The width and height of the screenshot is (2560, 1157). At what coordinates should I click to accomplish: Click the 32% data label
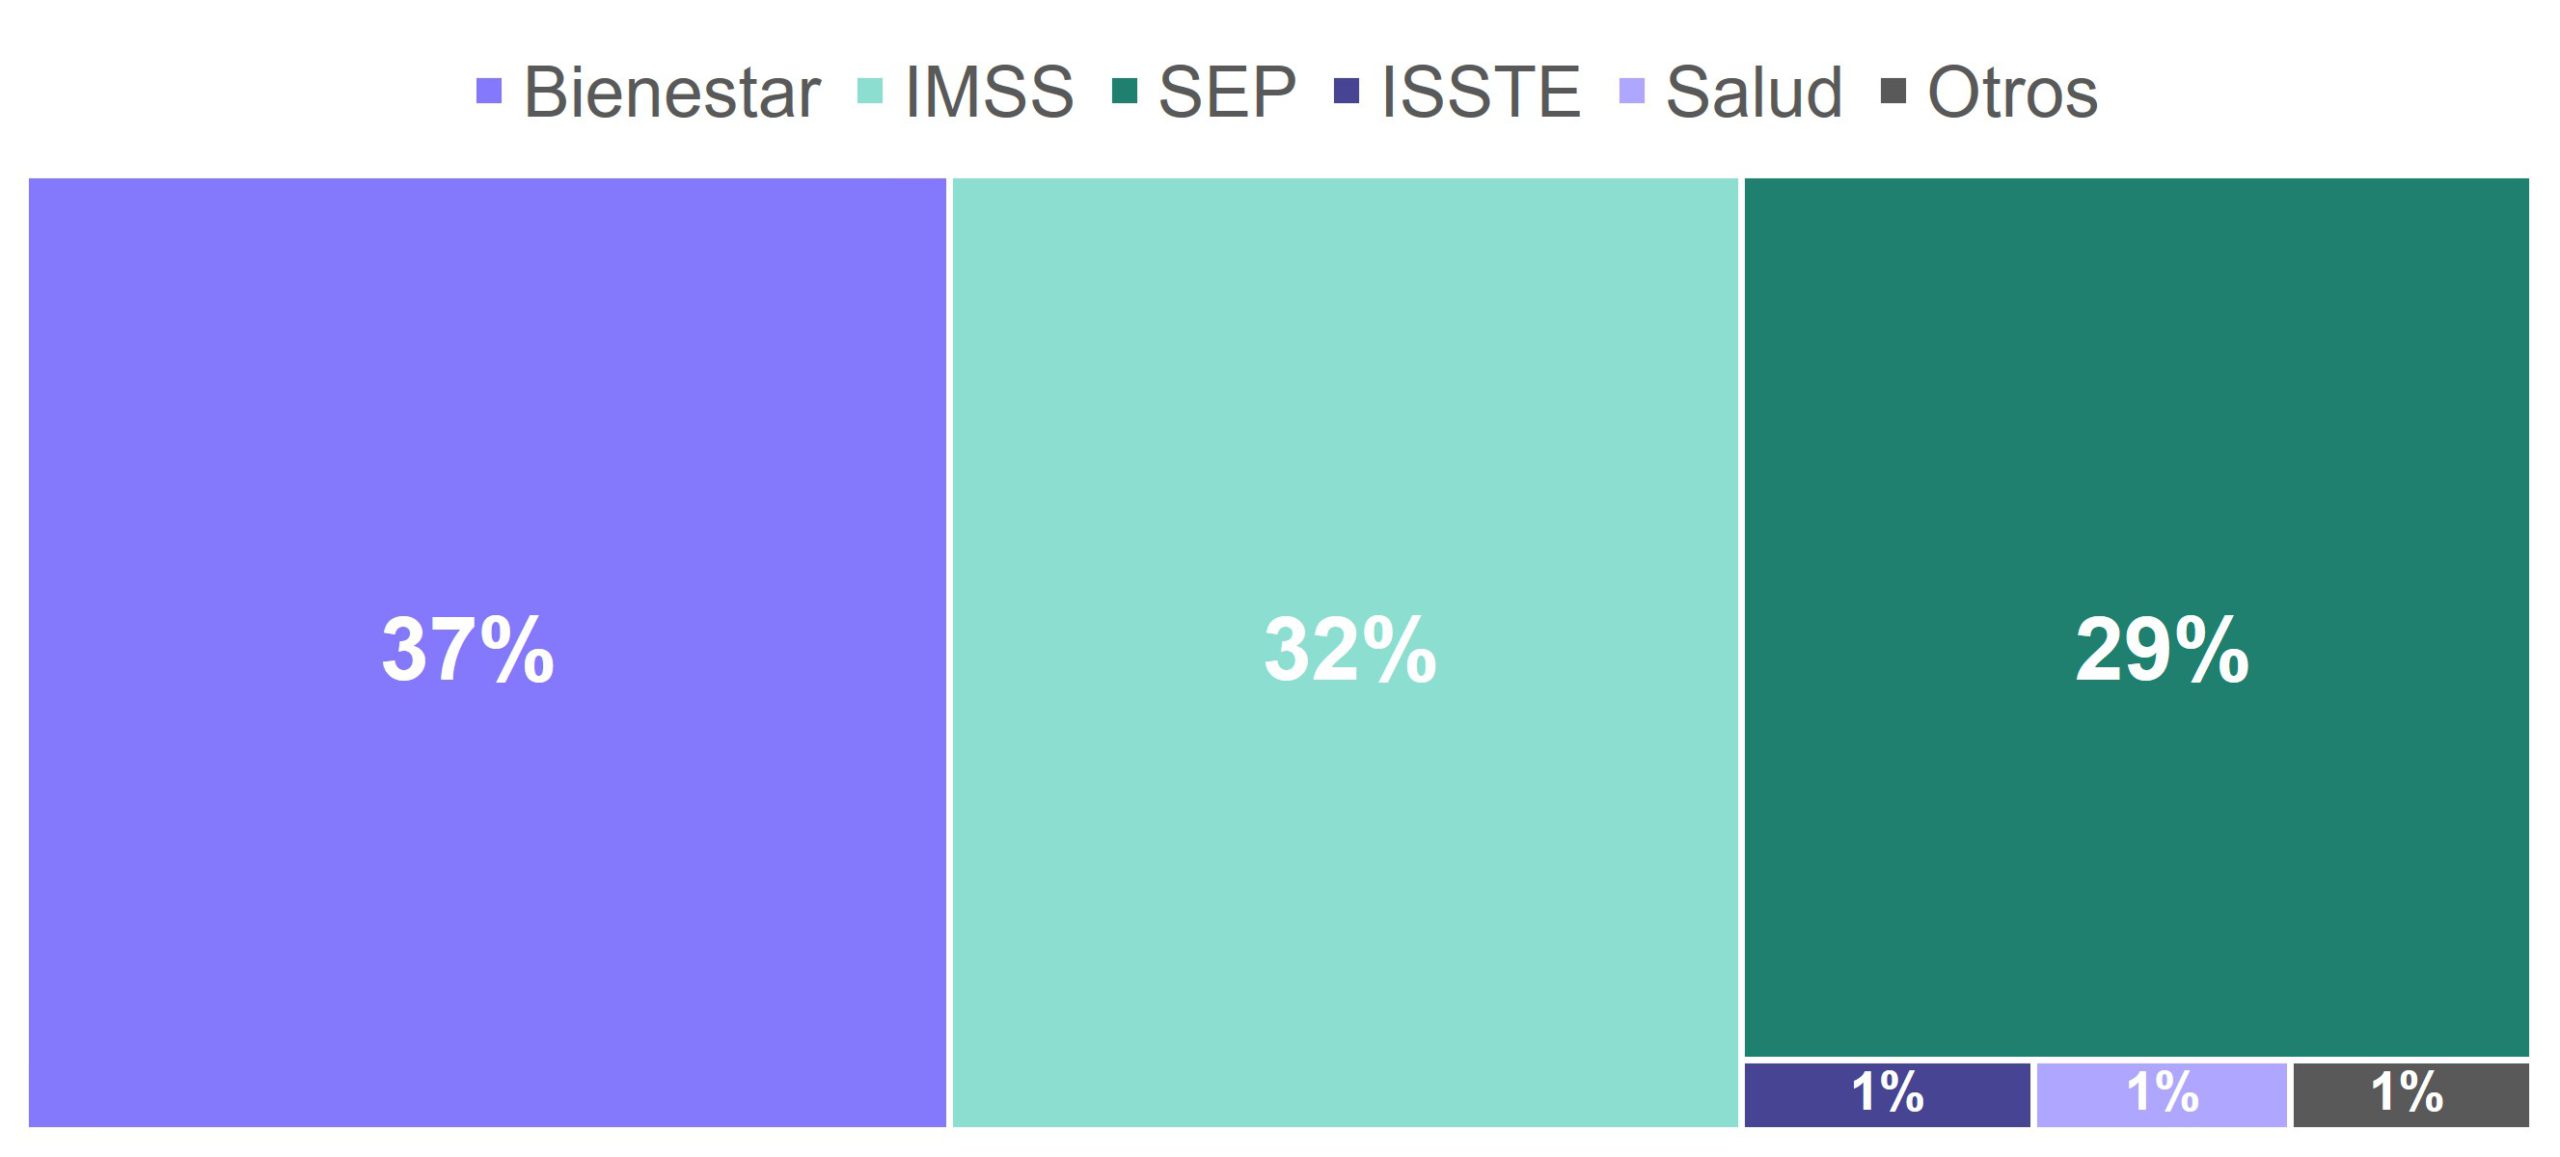[x=1350, y=650]
